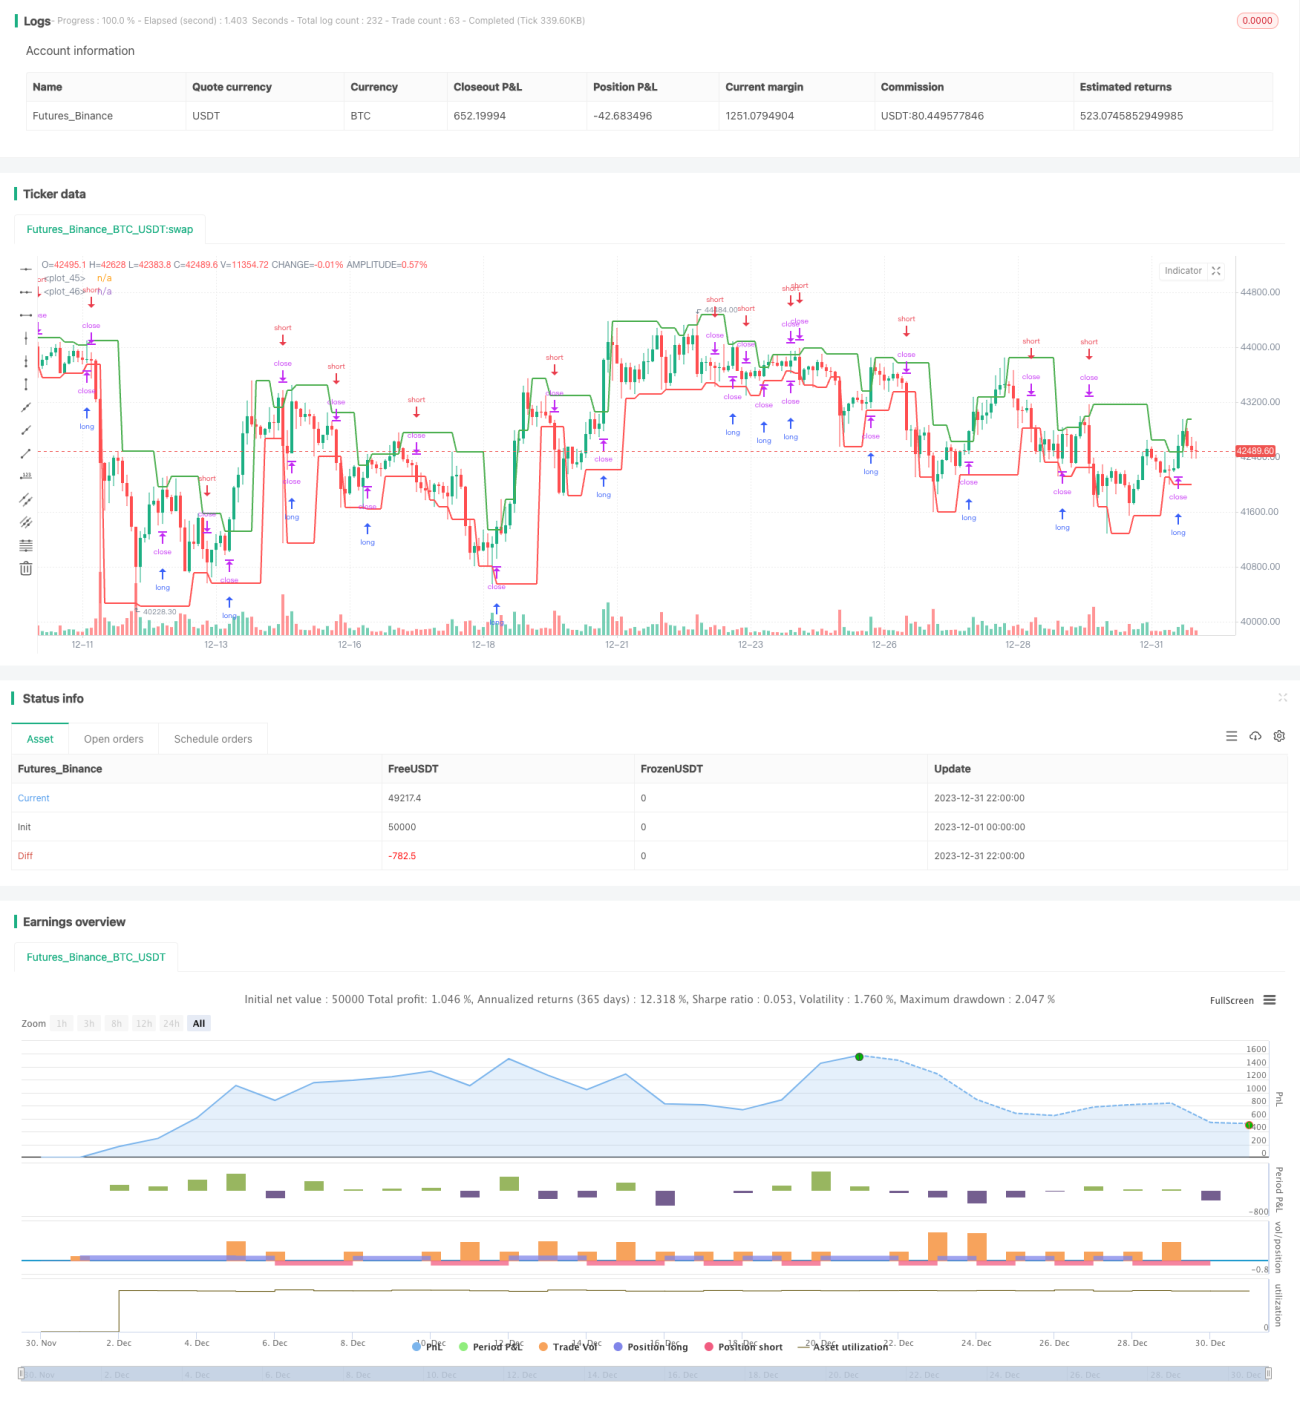Screen dimensions: 1300x1403
Task: Select the horizontal straight line drawing tool
Action: click(26, 269)
